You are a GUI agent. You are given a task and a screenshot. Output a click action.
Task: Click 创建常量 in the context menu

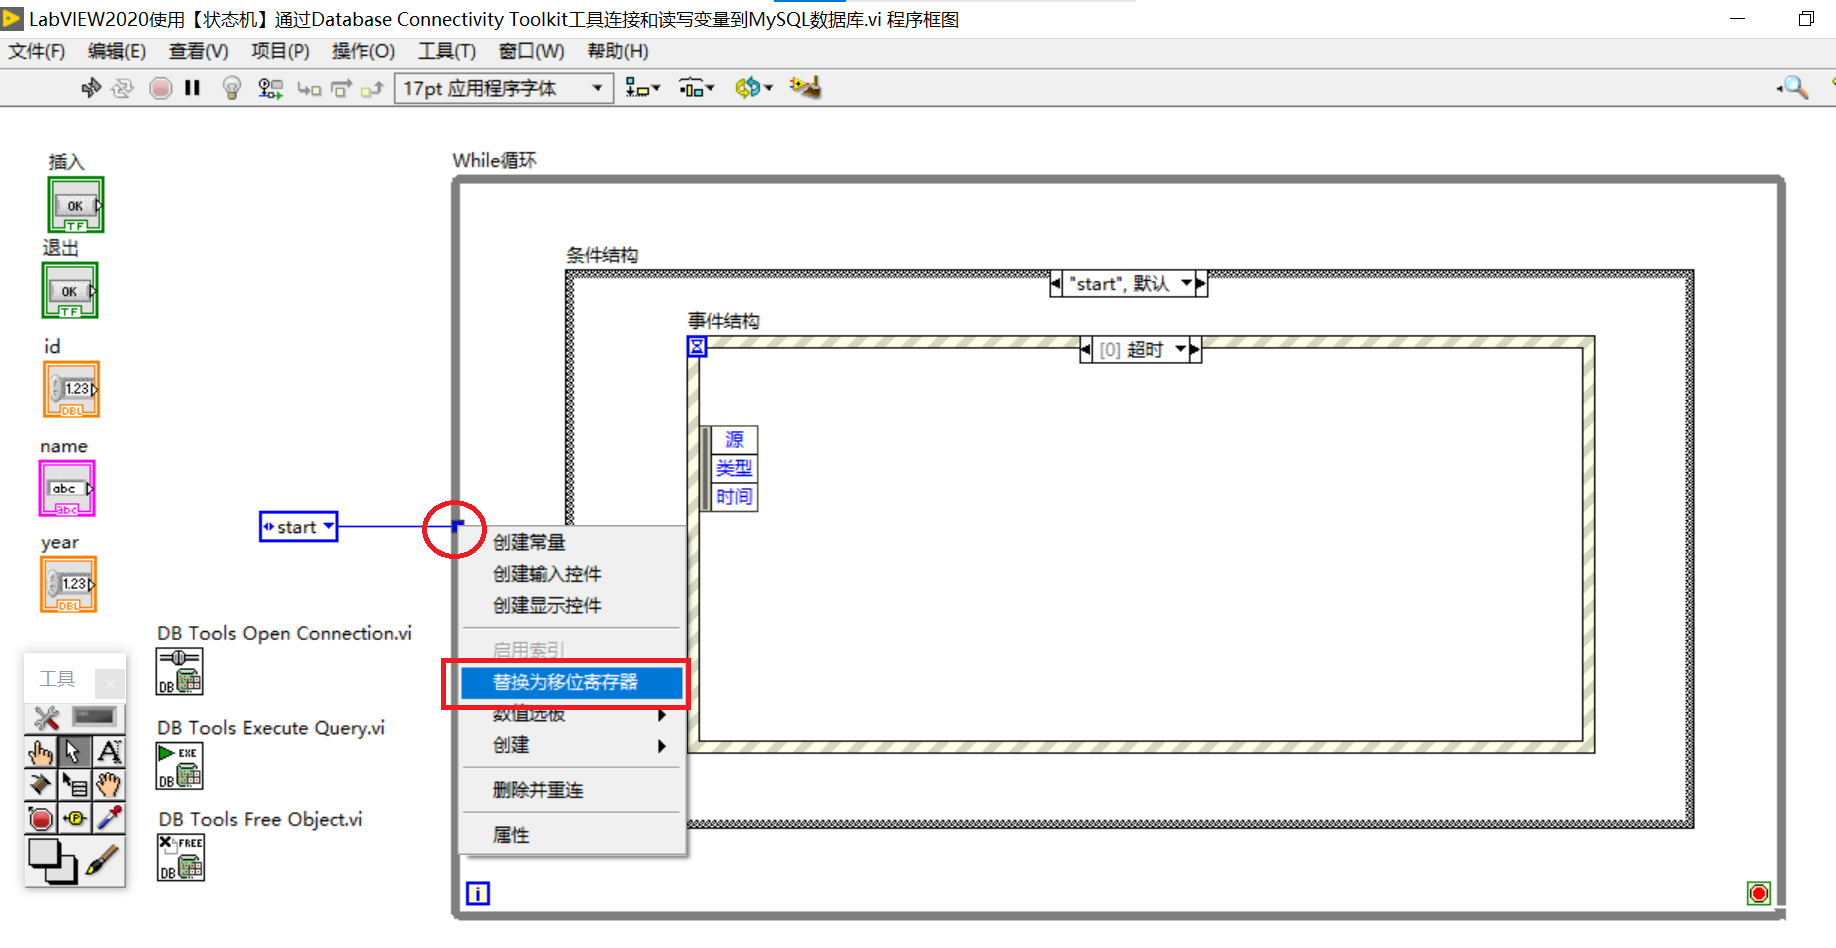528,542
